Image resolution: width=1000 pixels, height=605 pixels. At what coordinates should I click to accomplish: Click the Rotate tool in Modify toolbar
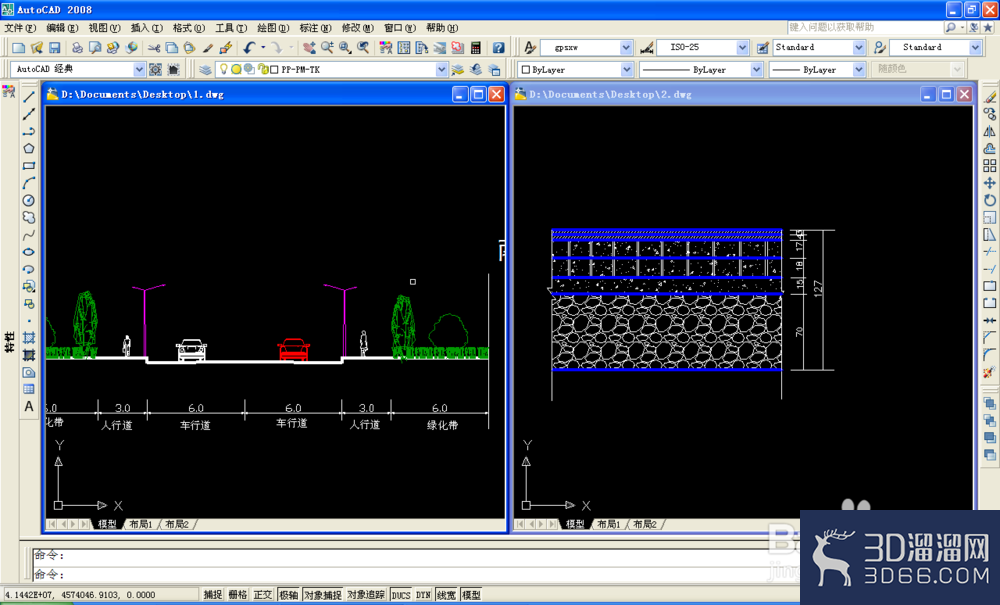(x=989, y=200)
